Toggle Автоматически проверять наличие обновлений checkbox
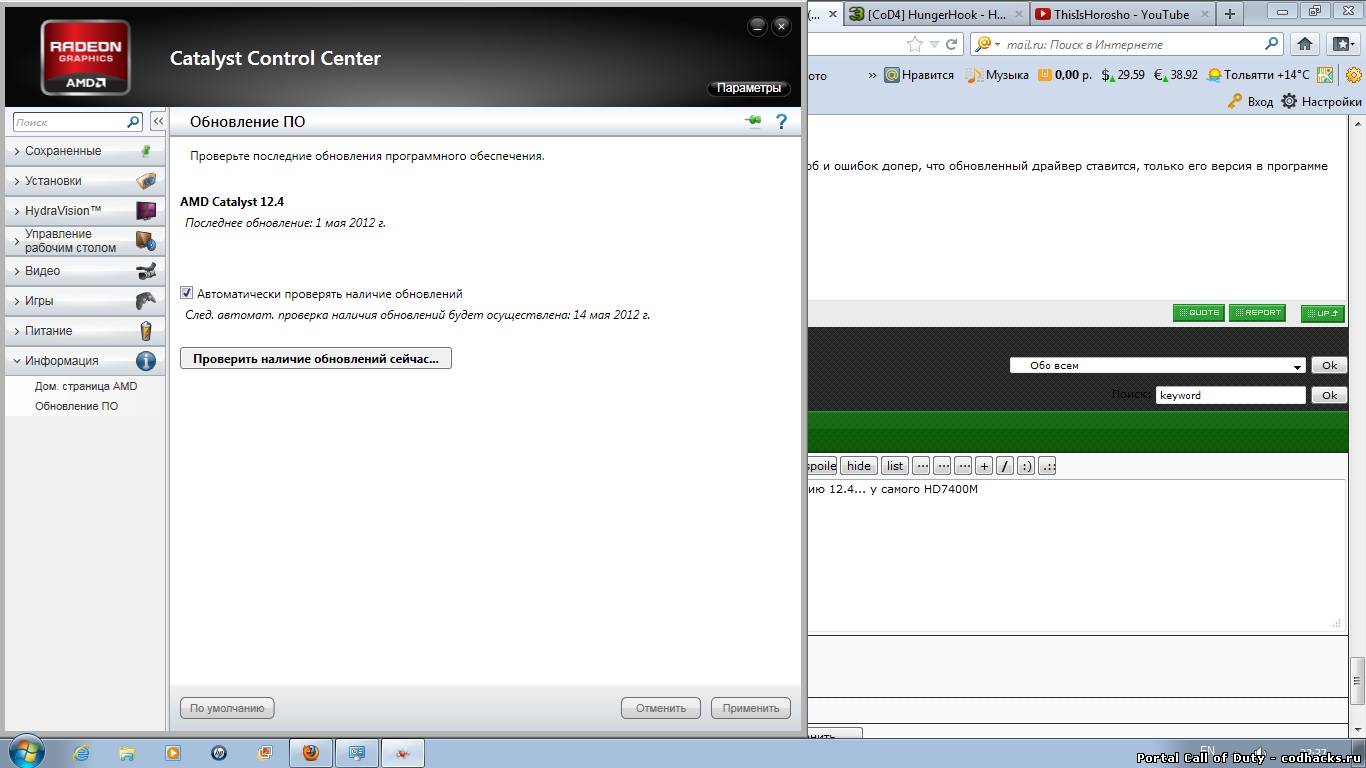This screenshot has width=1366, height=768. pos(186,293)
